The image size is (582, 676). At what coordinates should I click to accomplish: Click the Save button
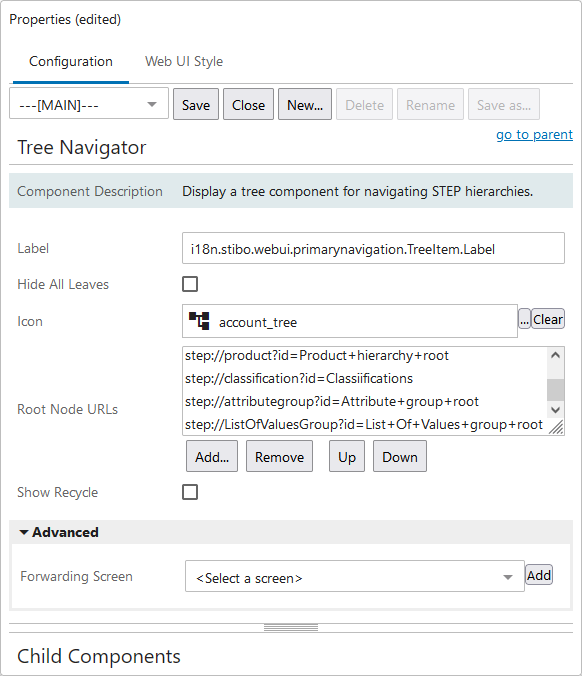click(196, 104)
